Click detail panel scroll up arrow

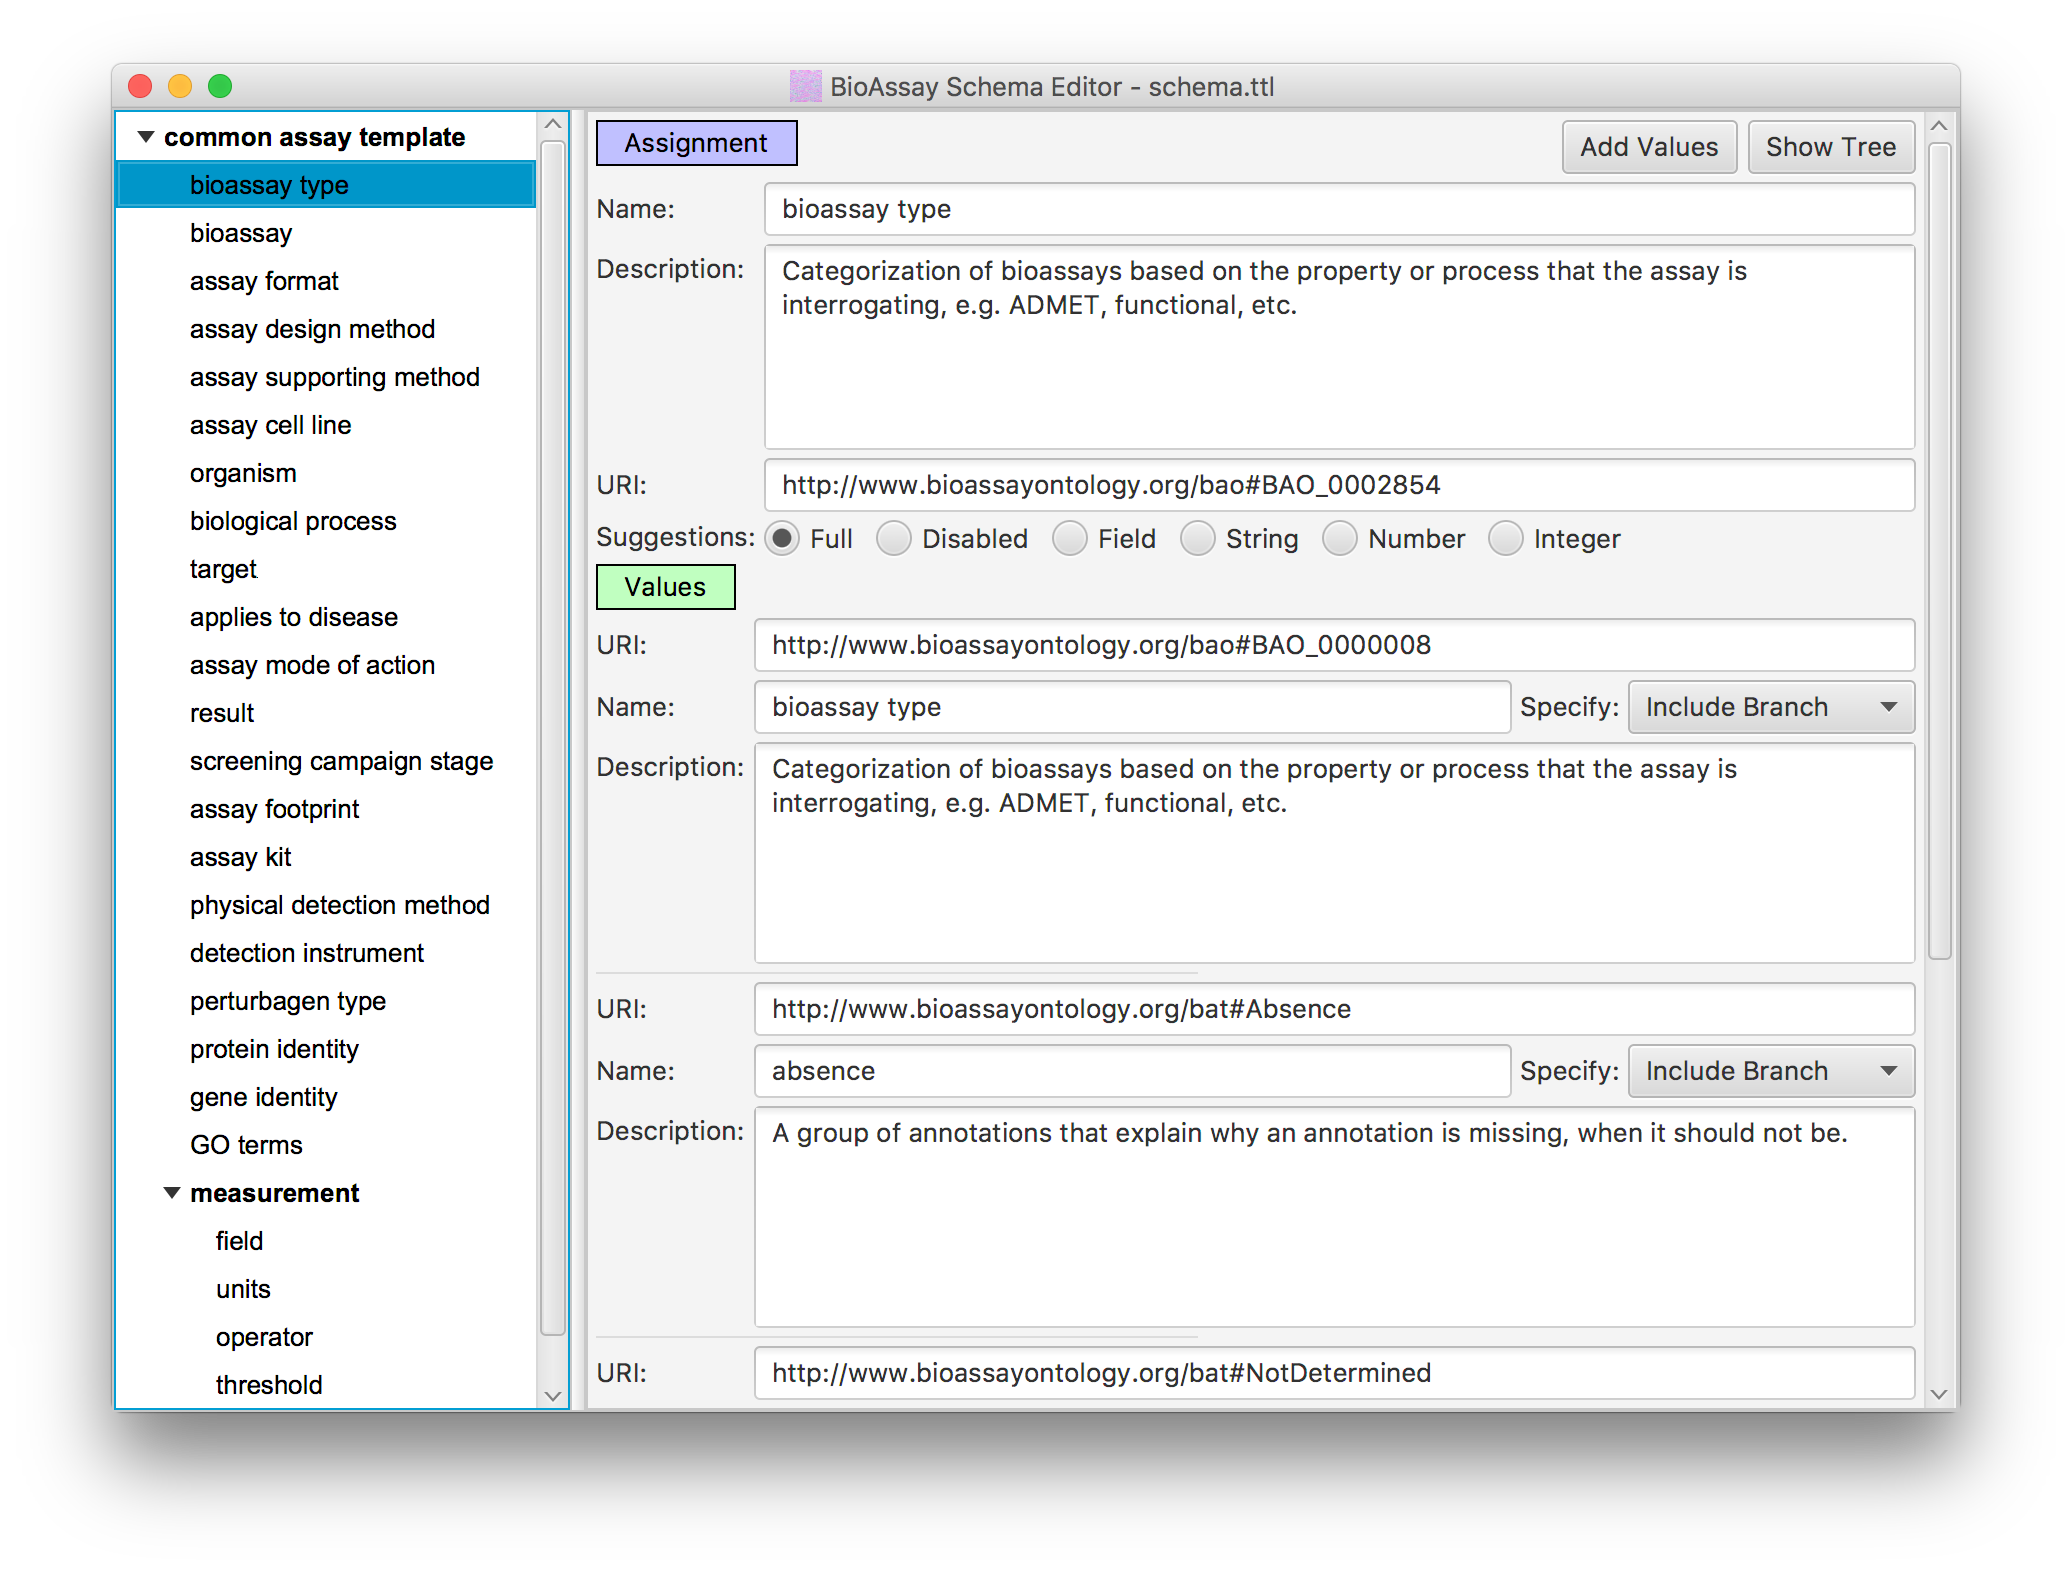click(x=1938, y=126)
